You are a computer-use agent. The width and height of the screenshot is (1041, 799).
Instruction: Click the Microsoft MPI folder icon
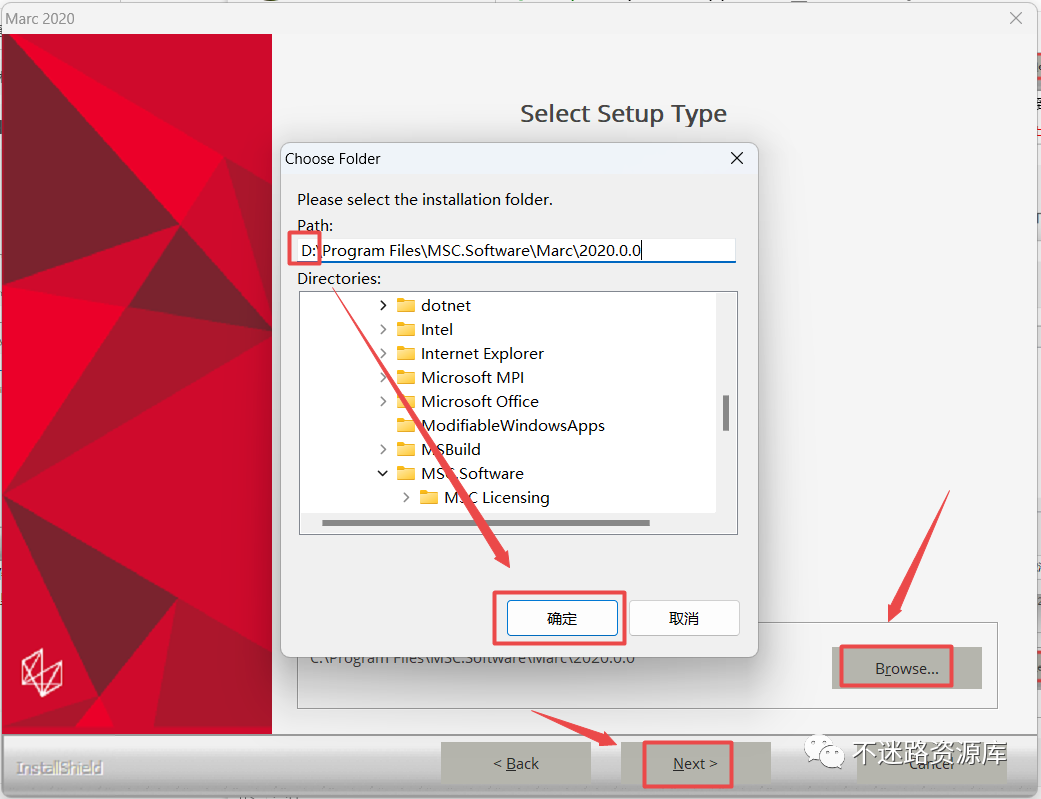[406, 377]
